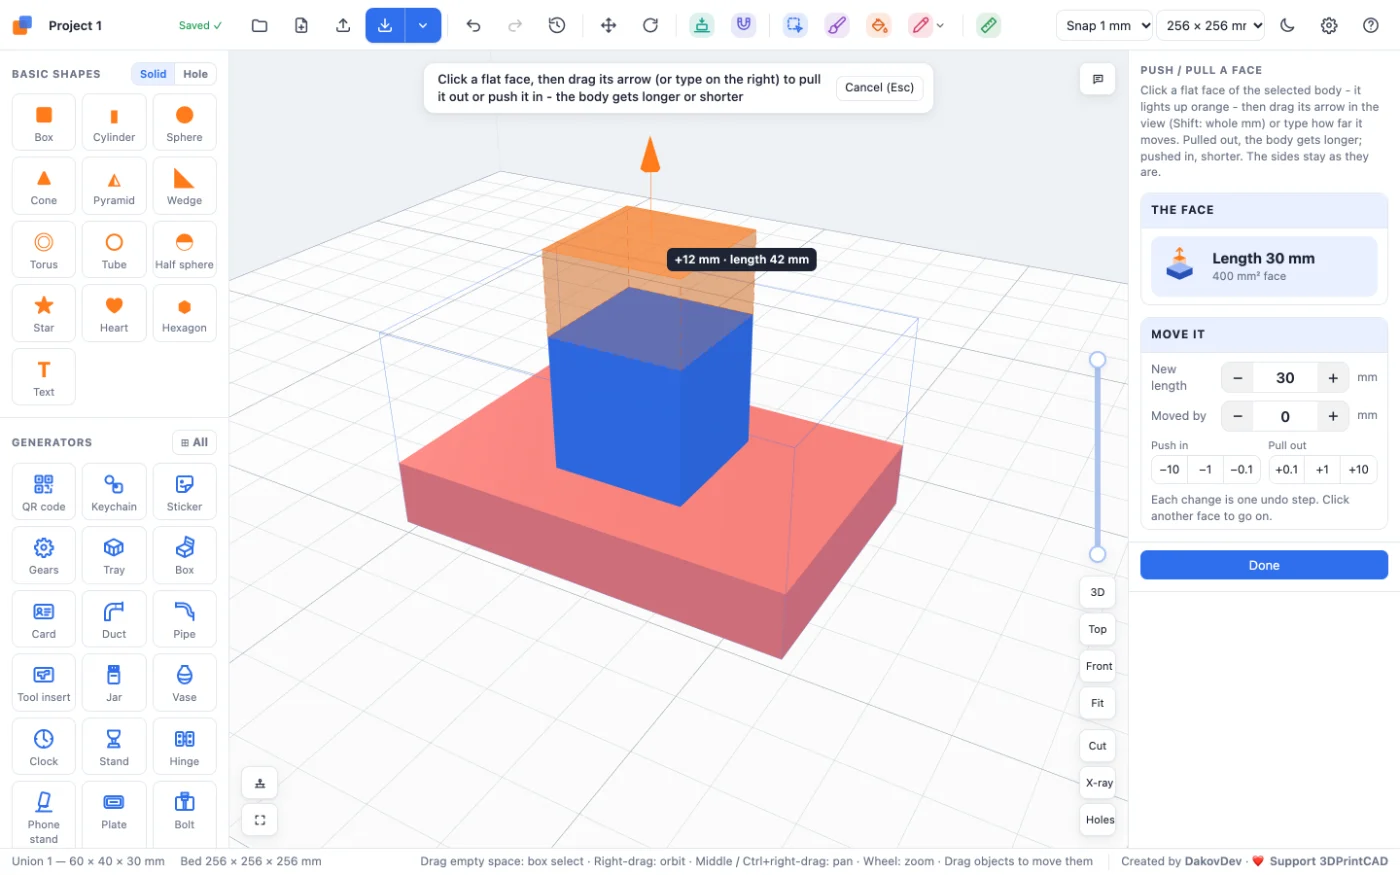Click Cancel (Esc) button
This screenshot has width=1400, height=875.
pos(879,88)
